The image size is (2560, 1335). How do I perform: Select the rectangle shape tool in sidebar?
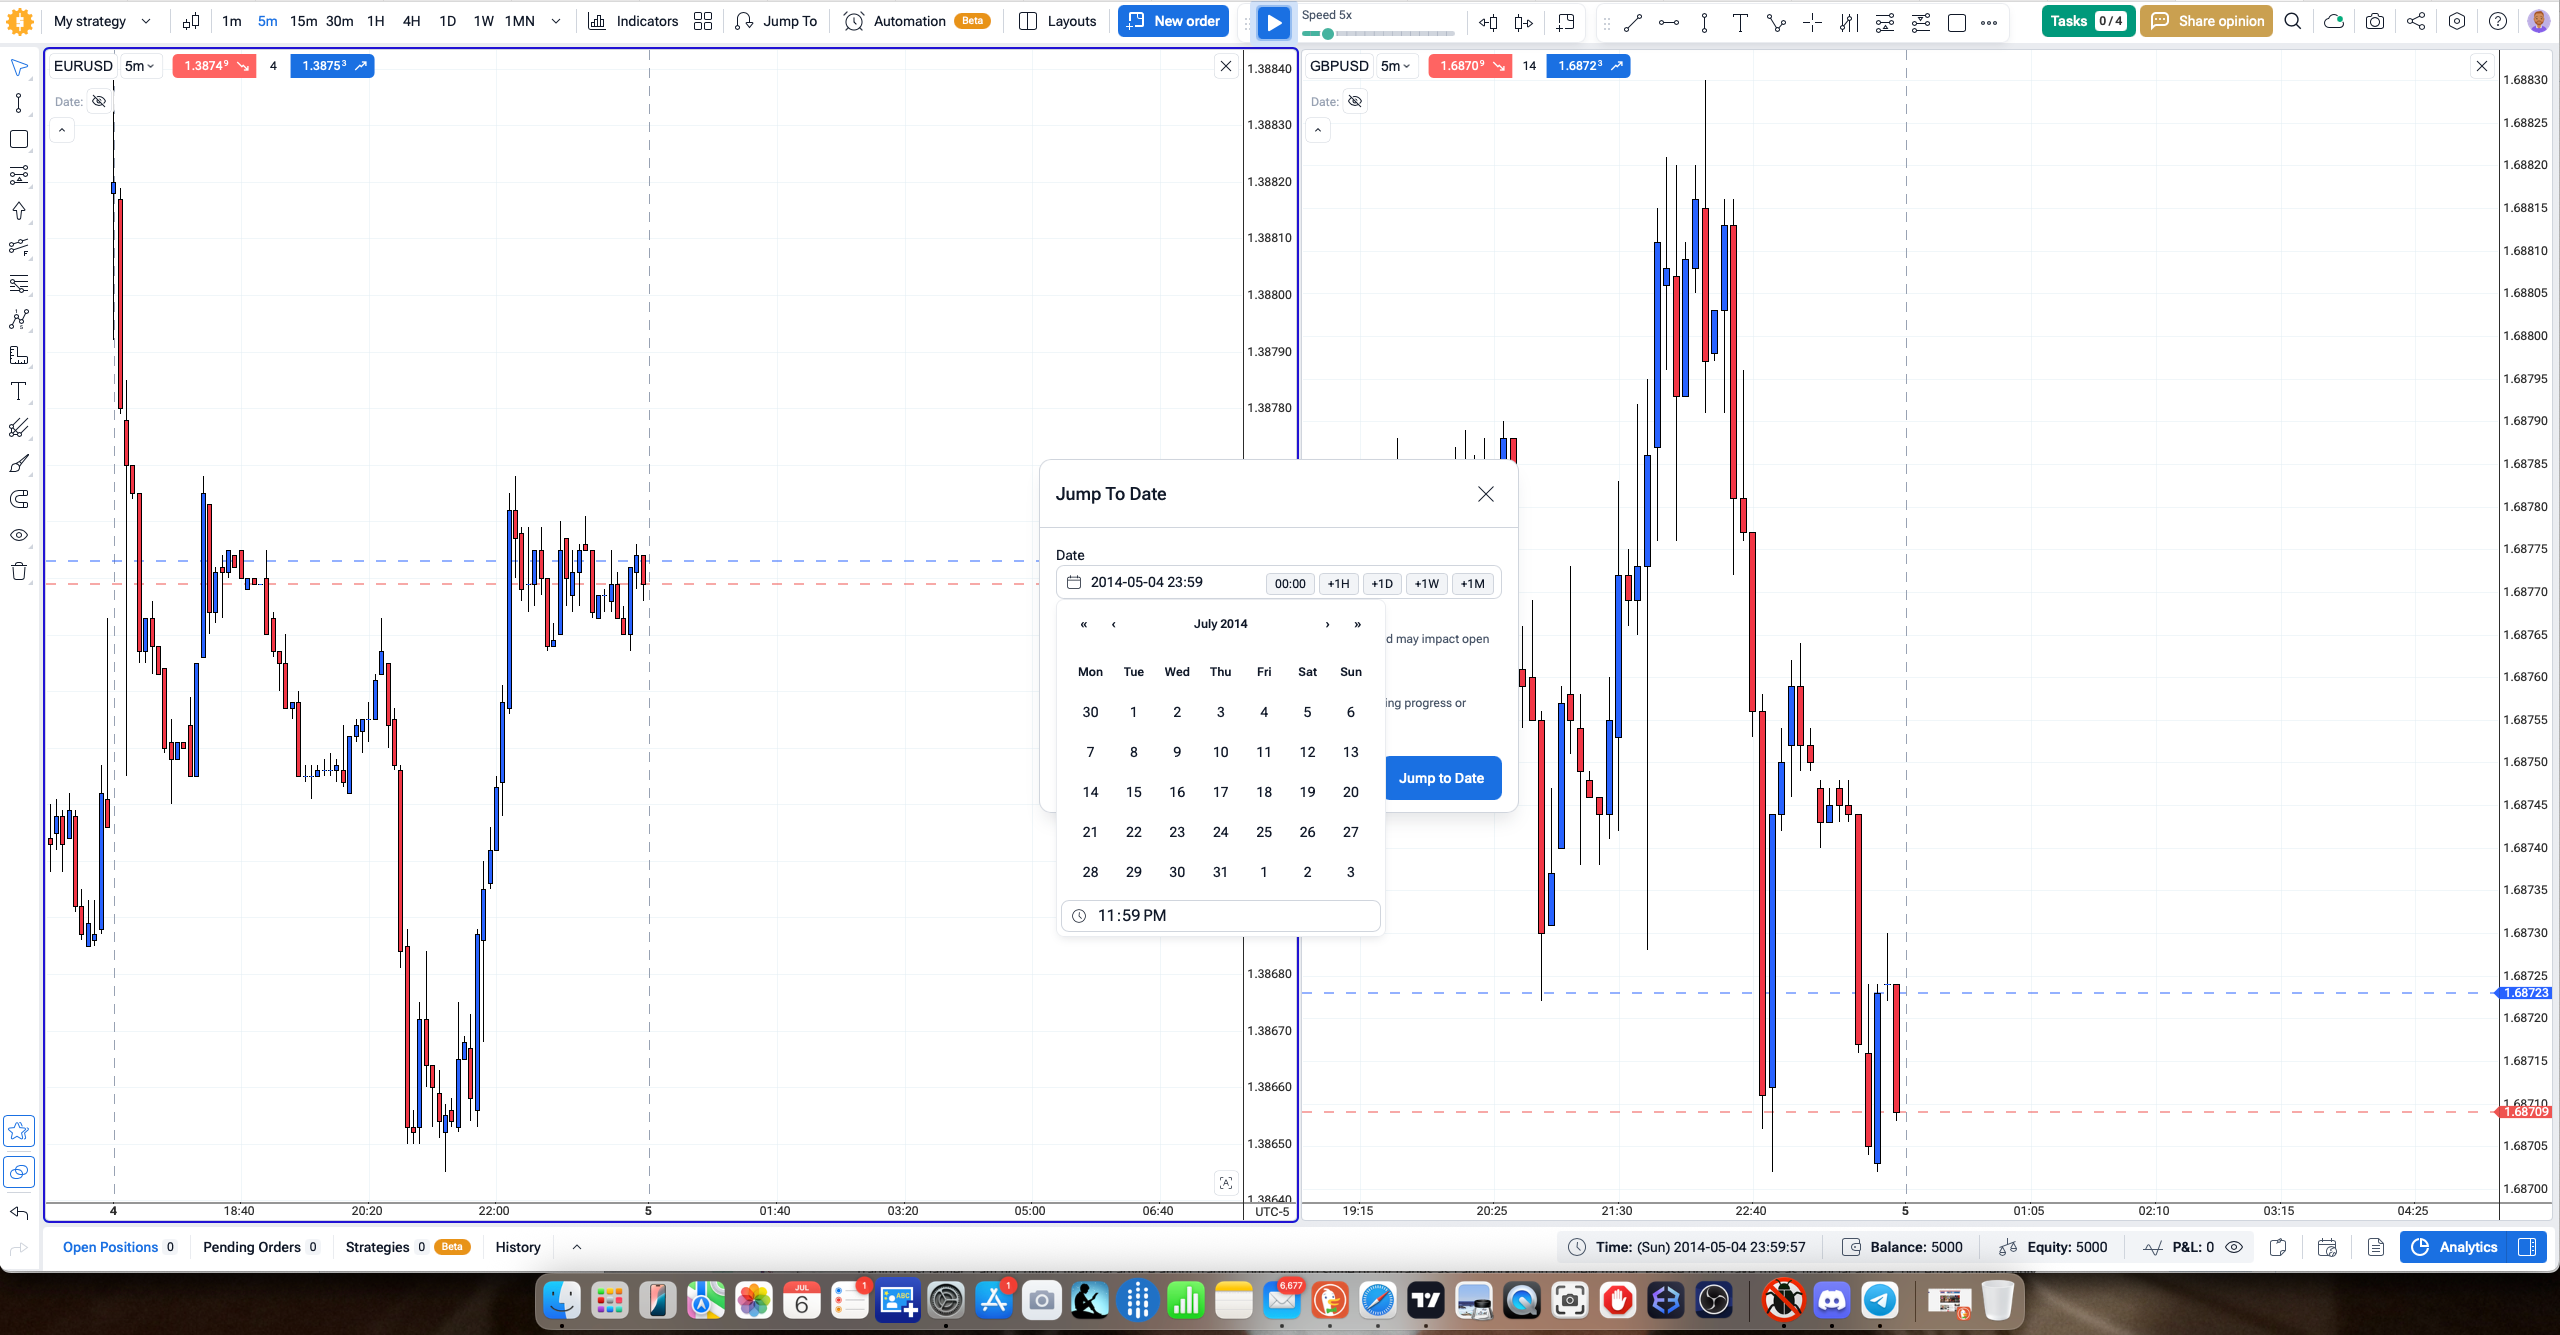pyautogui.click(x=19, y=139)
